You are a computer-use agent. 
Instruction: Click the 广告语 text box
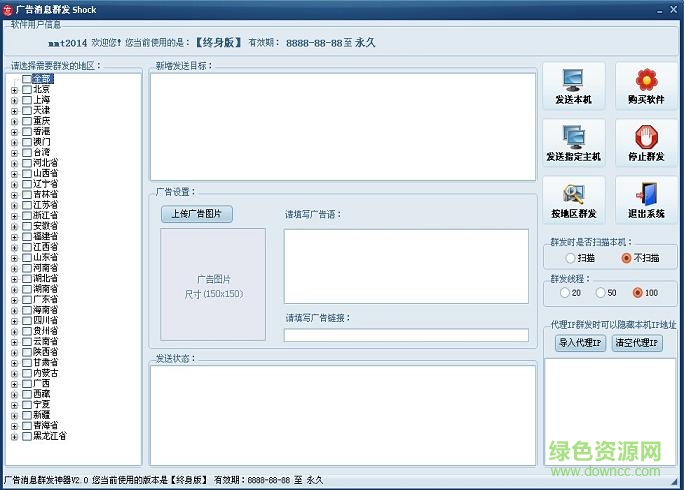click(406, 266)
